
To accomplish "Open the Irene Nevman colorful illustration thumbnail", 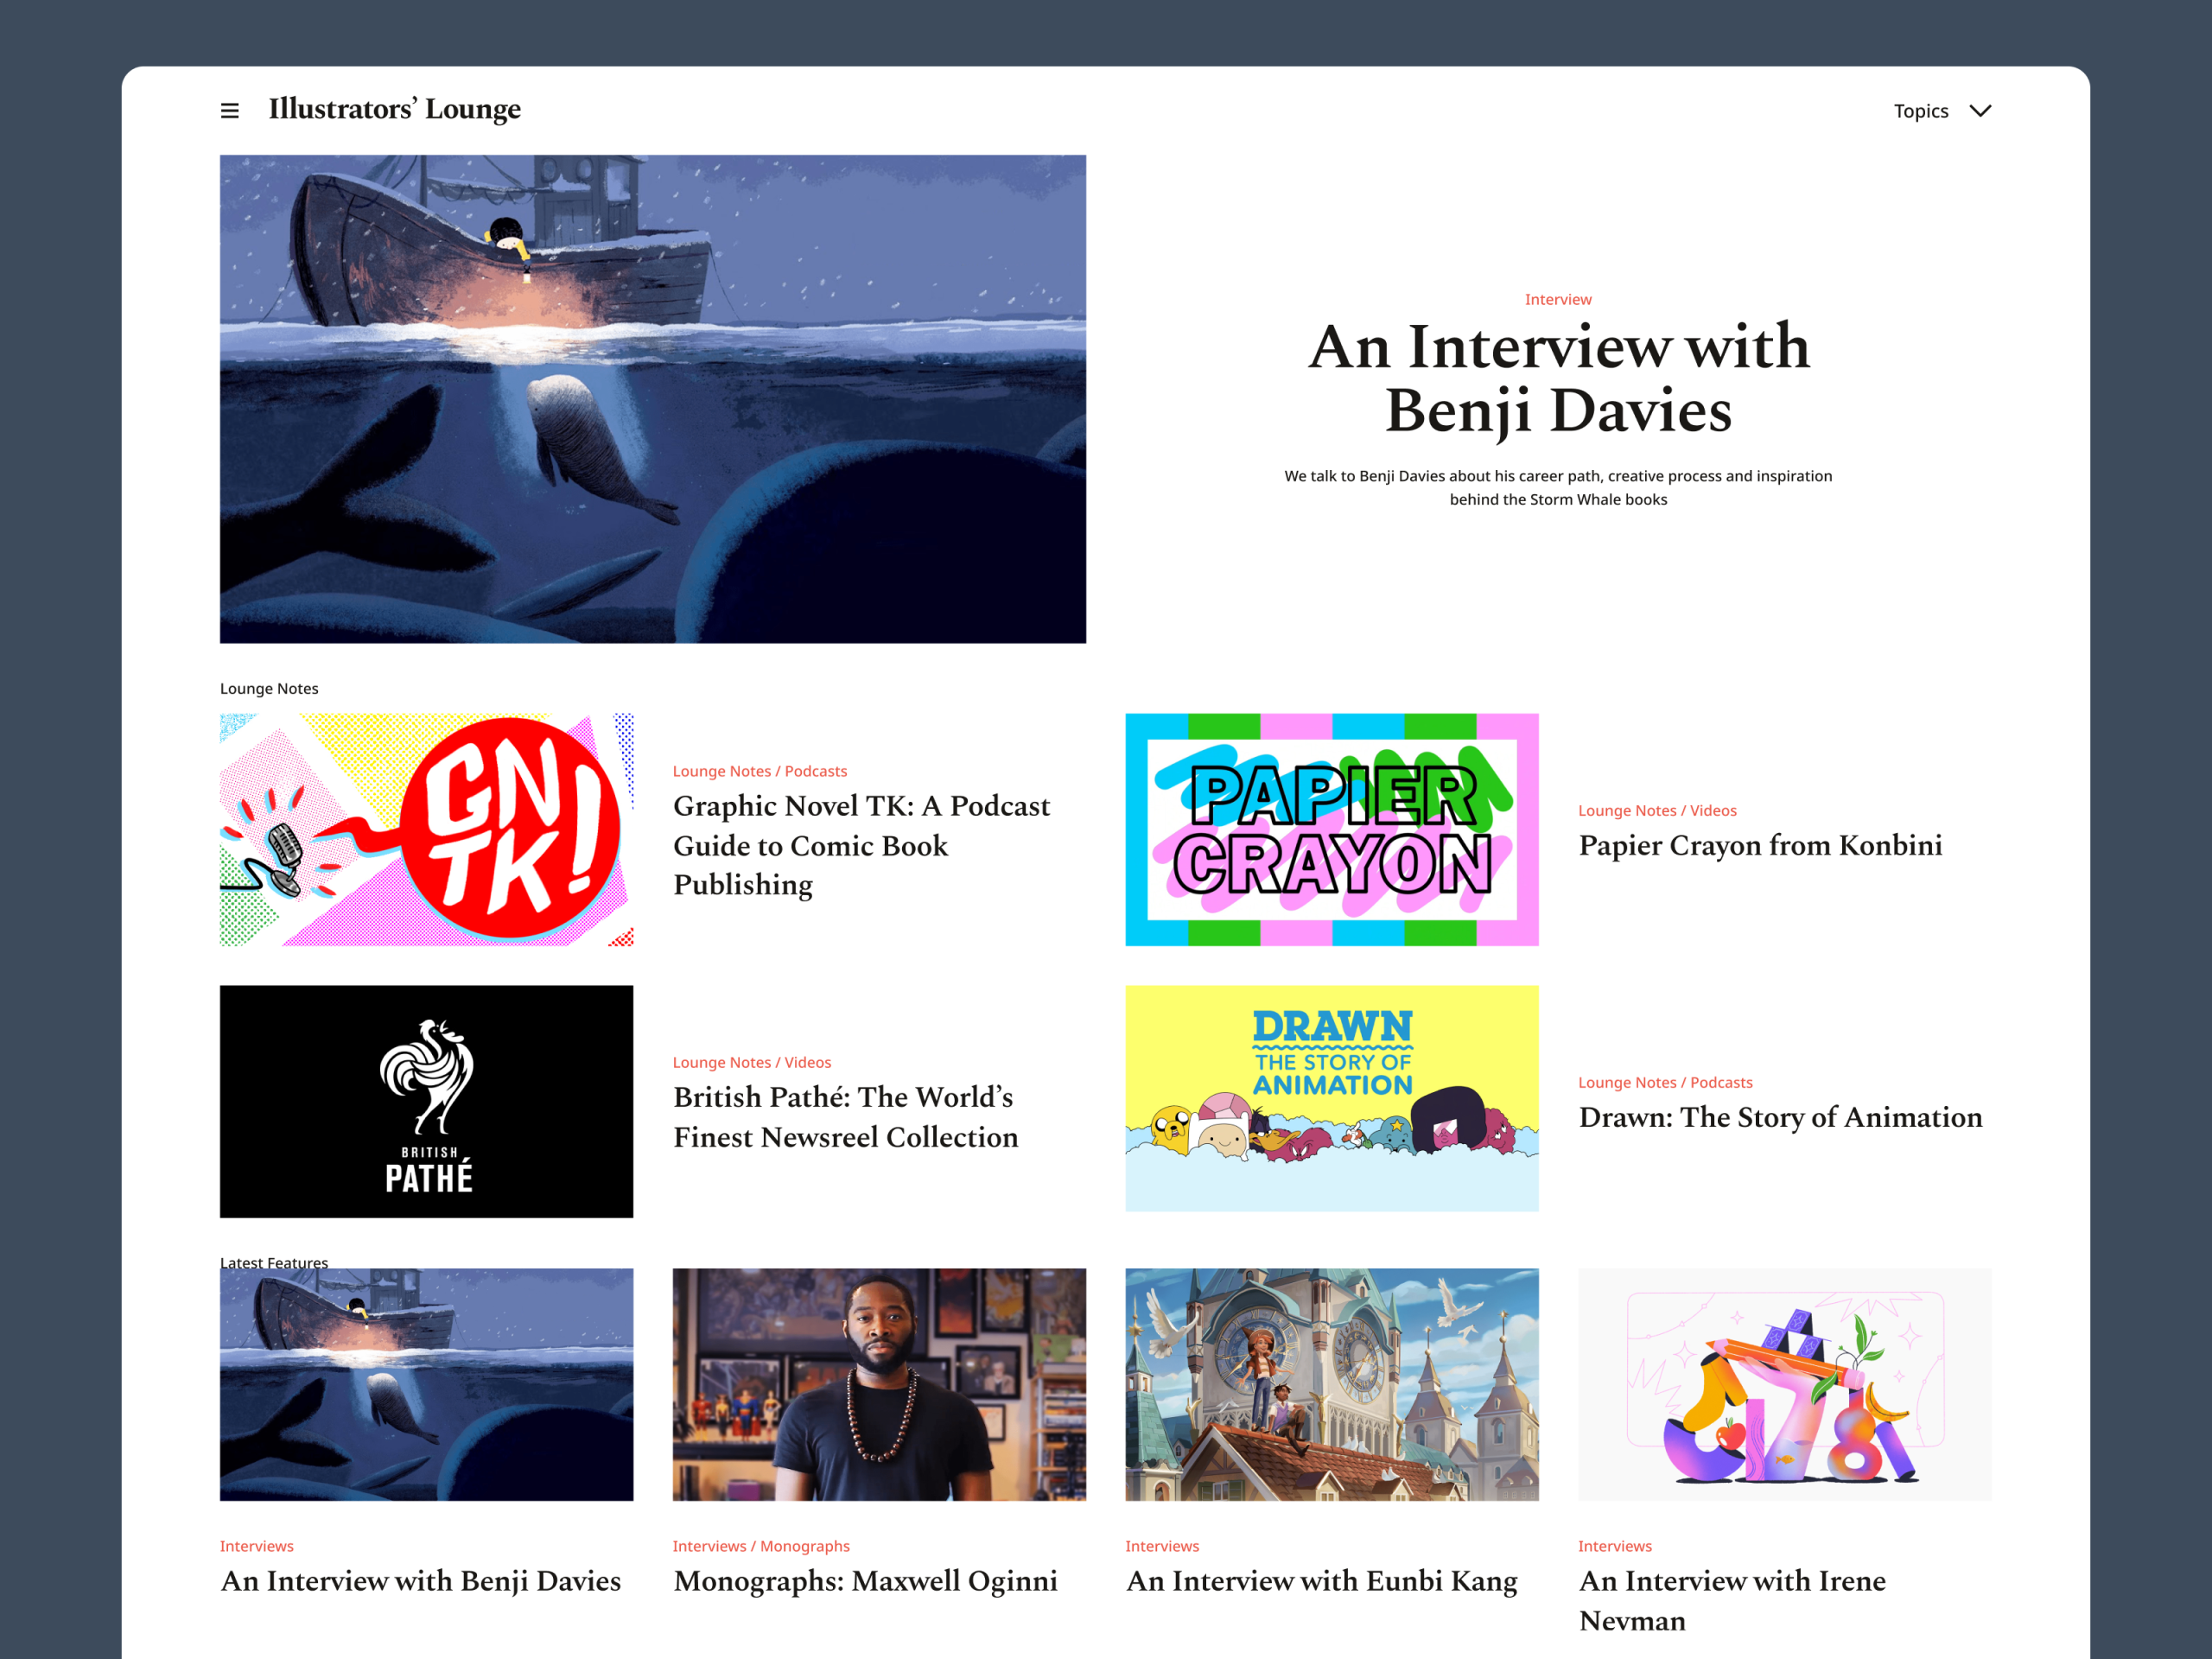I will (1784, 1384).
